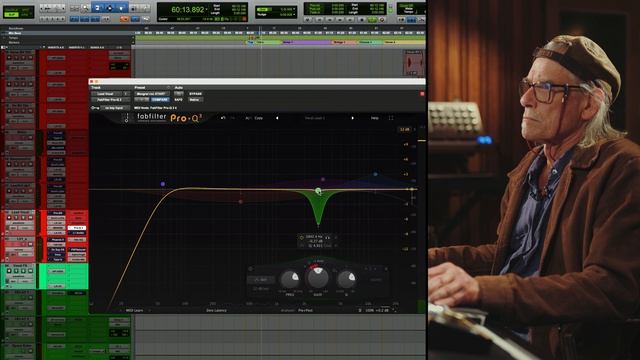Screen dimensions: 640x360
Task: Toggle plug-in BYPASS
Action: point(196,94)
